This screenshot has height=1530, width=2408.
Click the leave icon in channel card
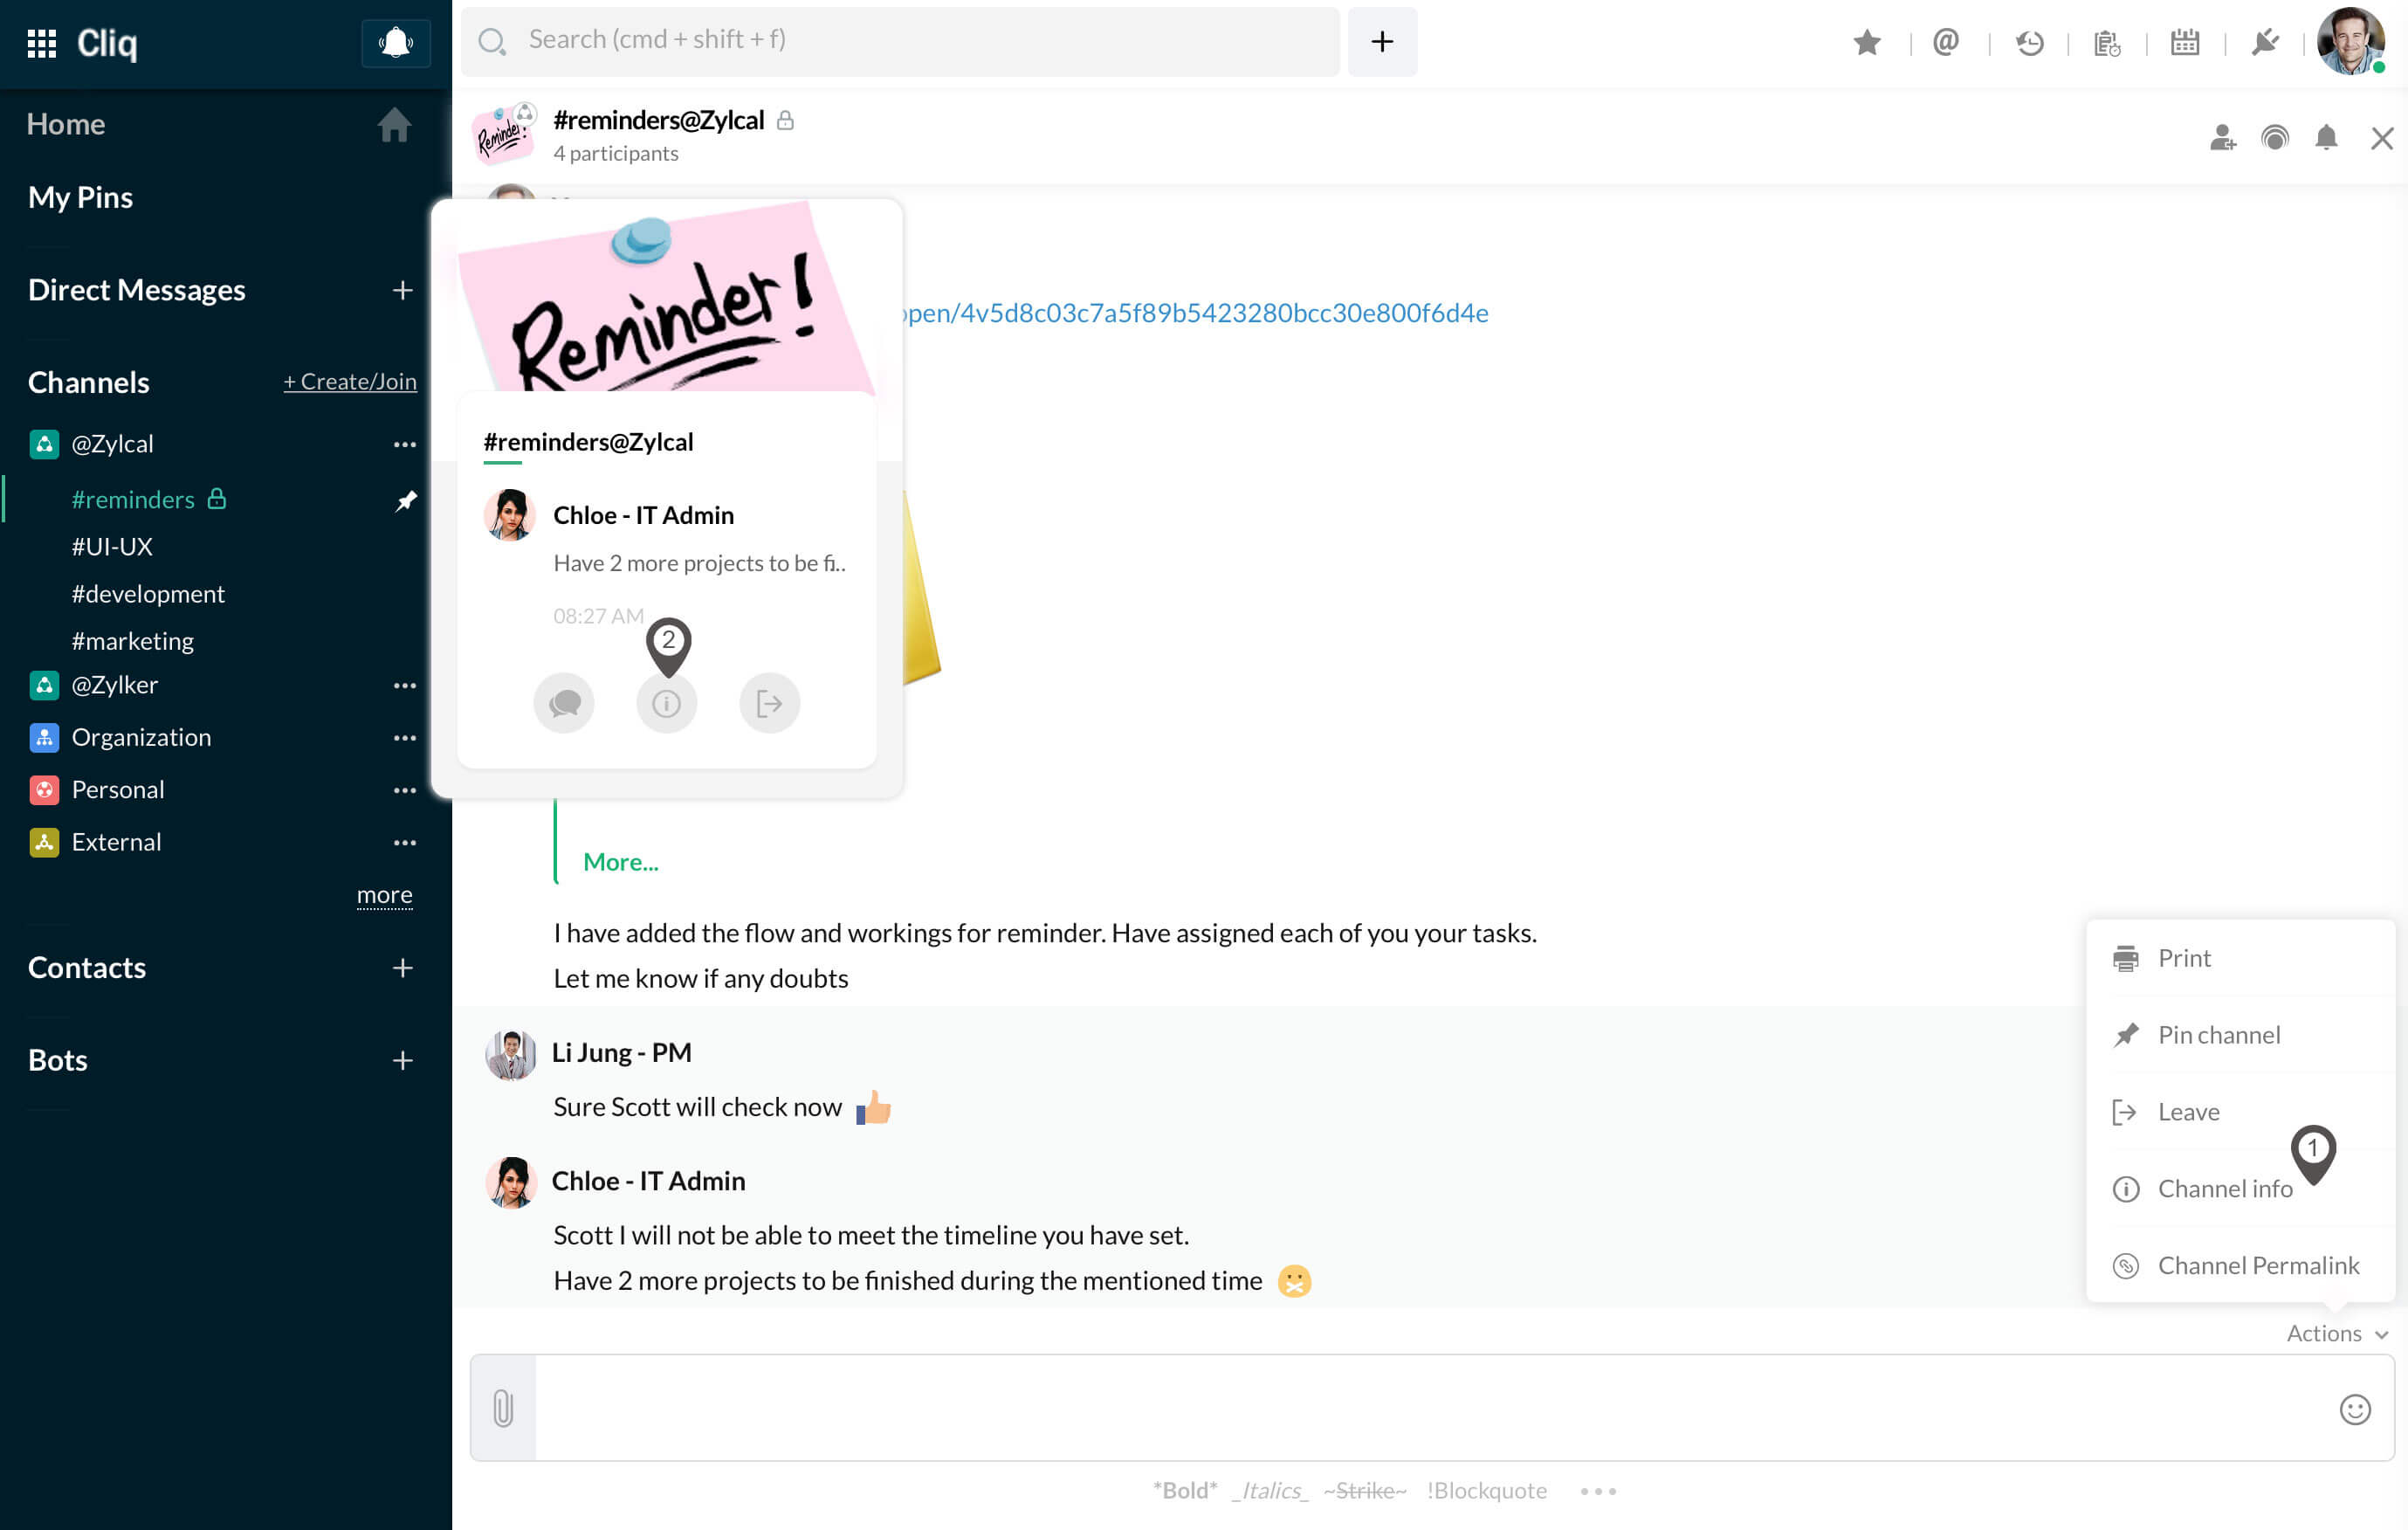click(x=769, y=703)
